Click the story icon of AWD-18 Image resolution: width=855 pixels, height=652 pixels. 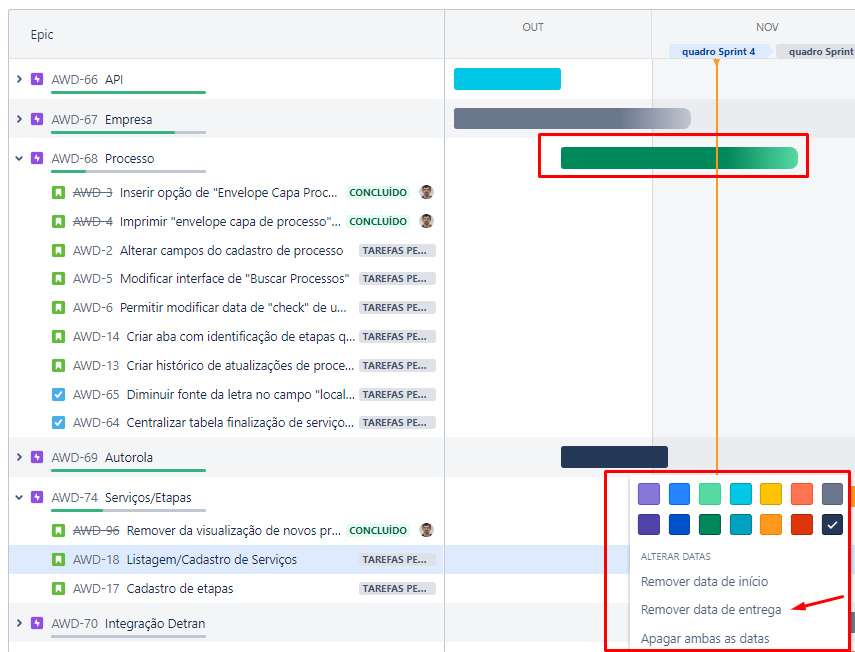click(58, 559)
